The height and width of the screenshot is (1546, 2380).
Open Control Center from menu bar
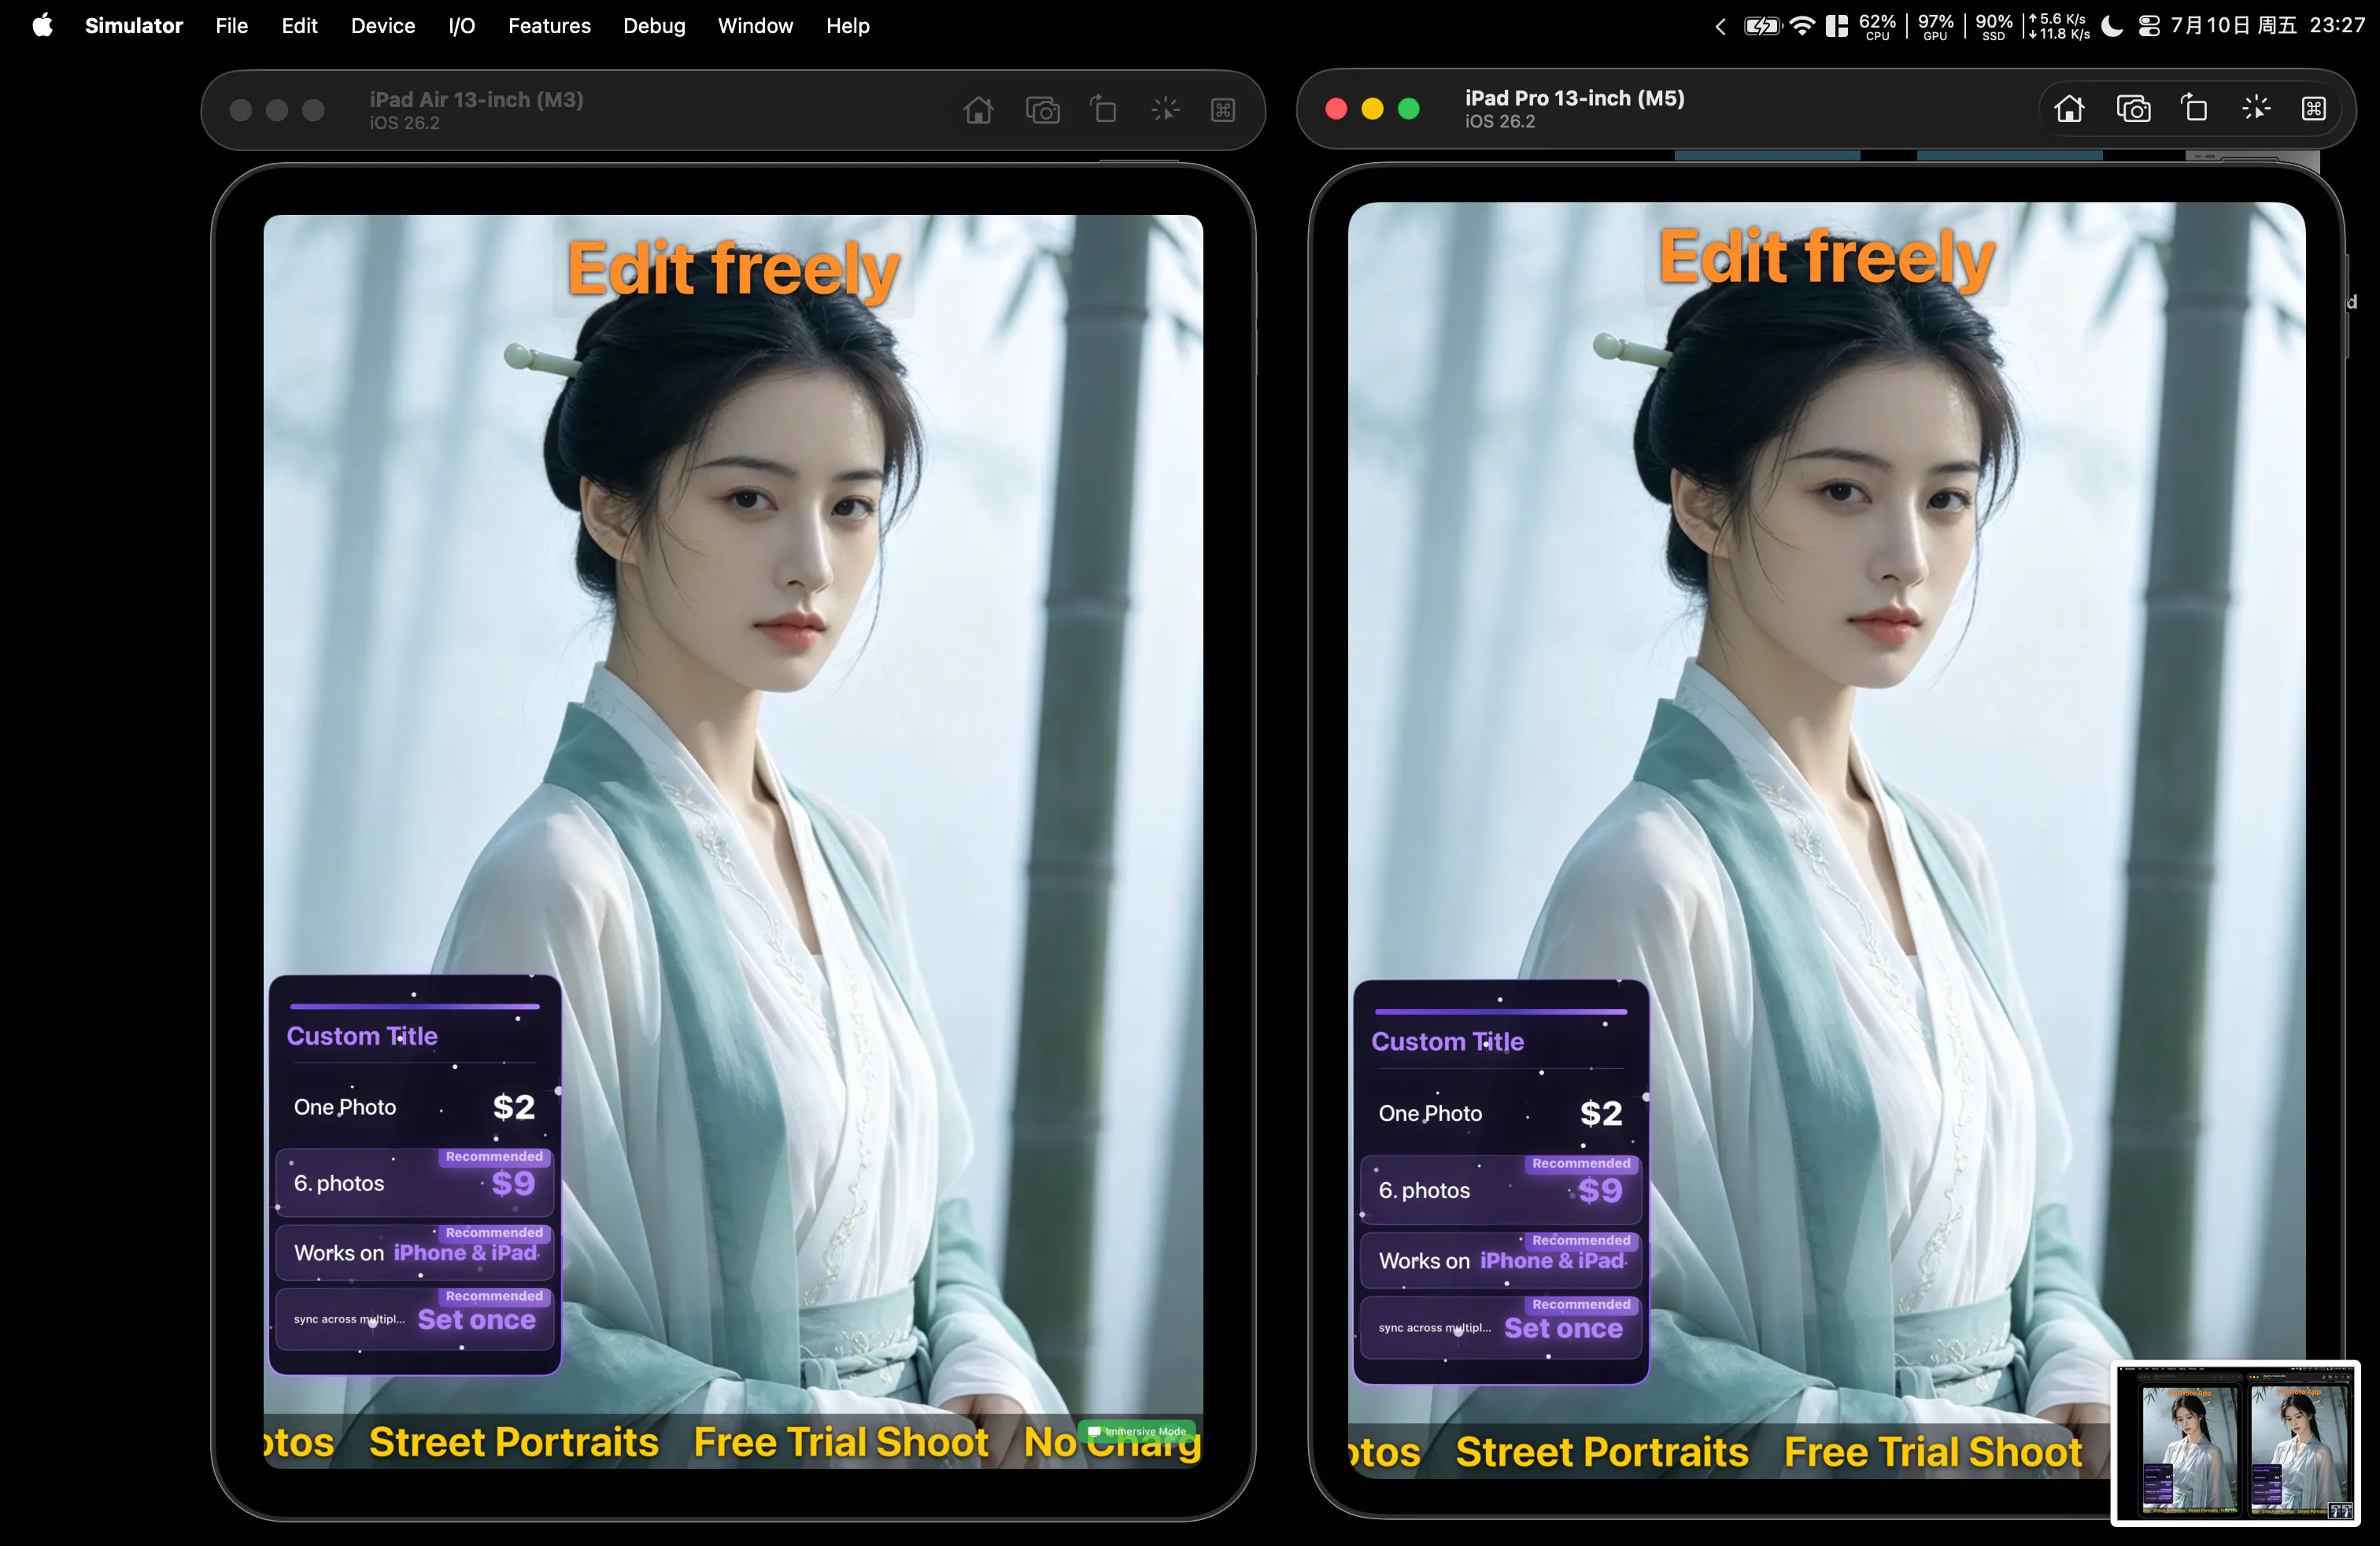[x=2149, y=26]
